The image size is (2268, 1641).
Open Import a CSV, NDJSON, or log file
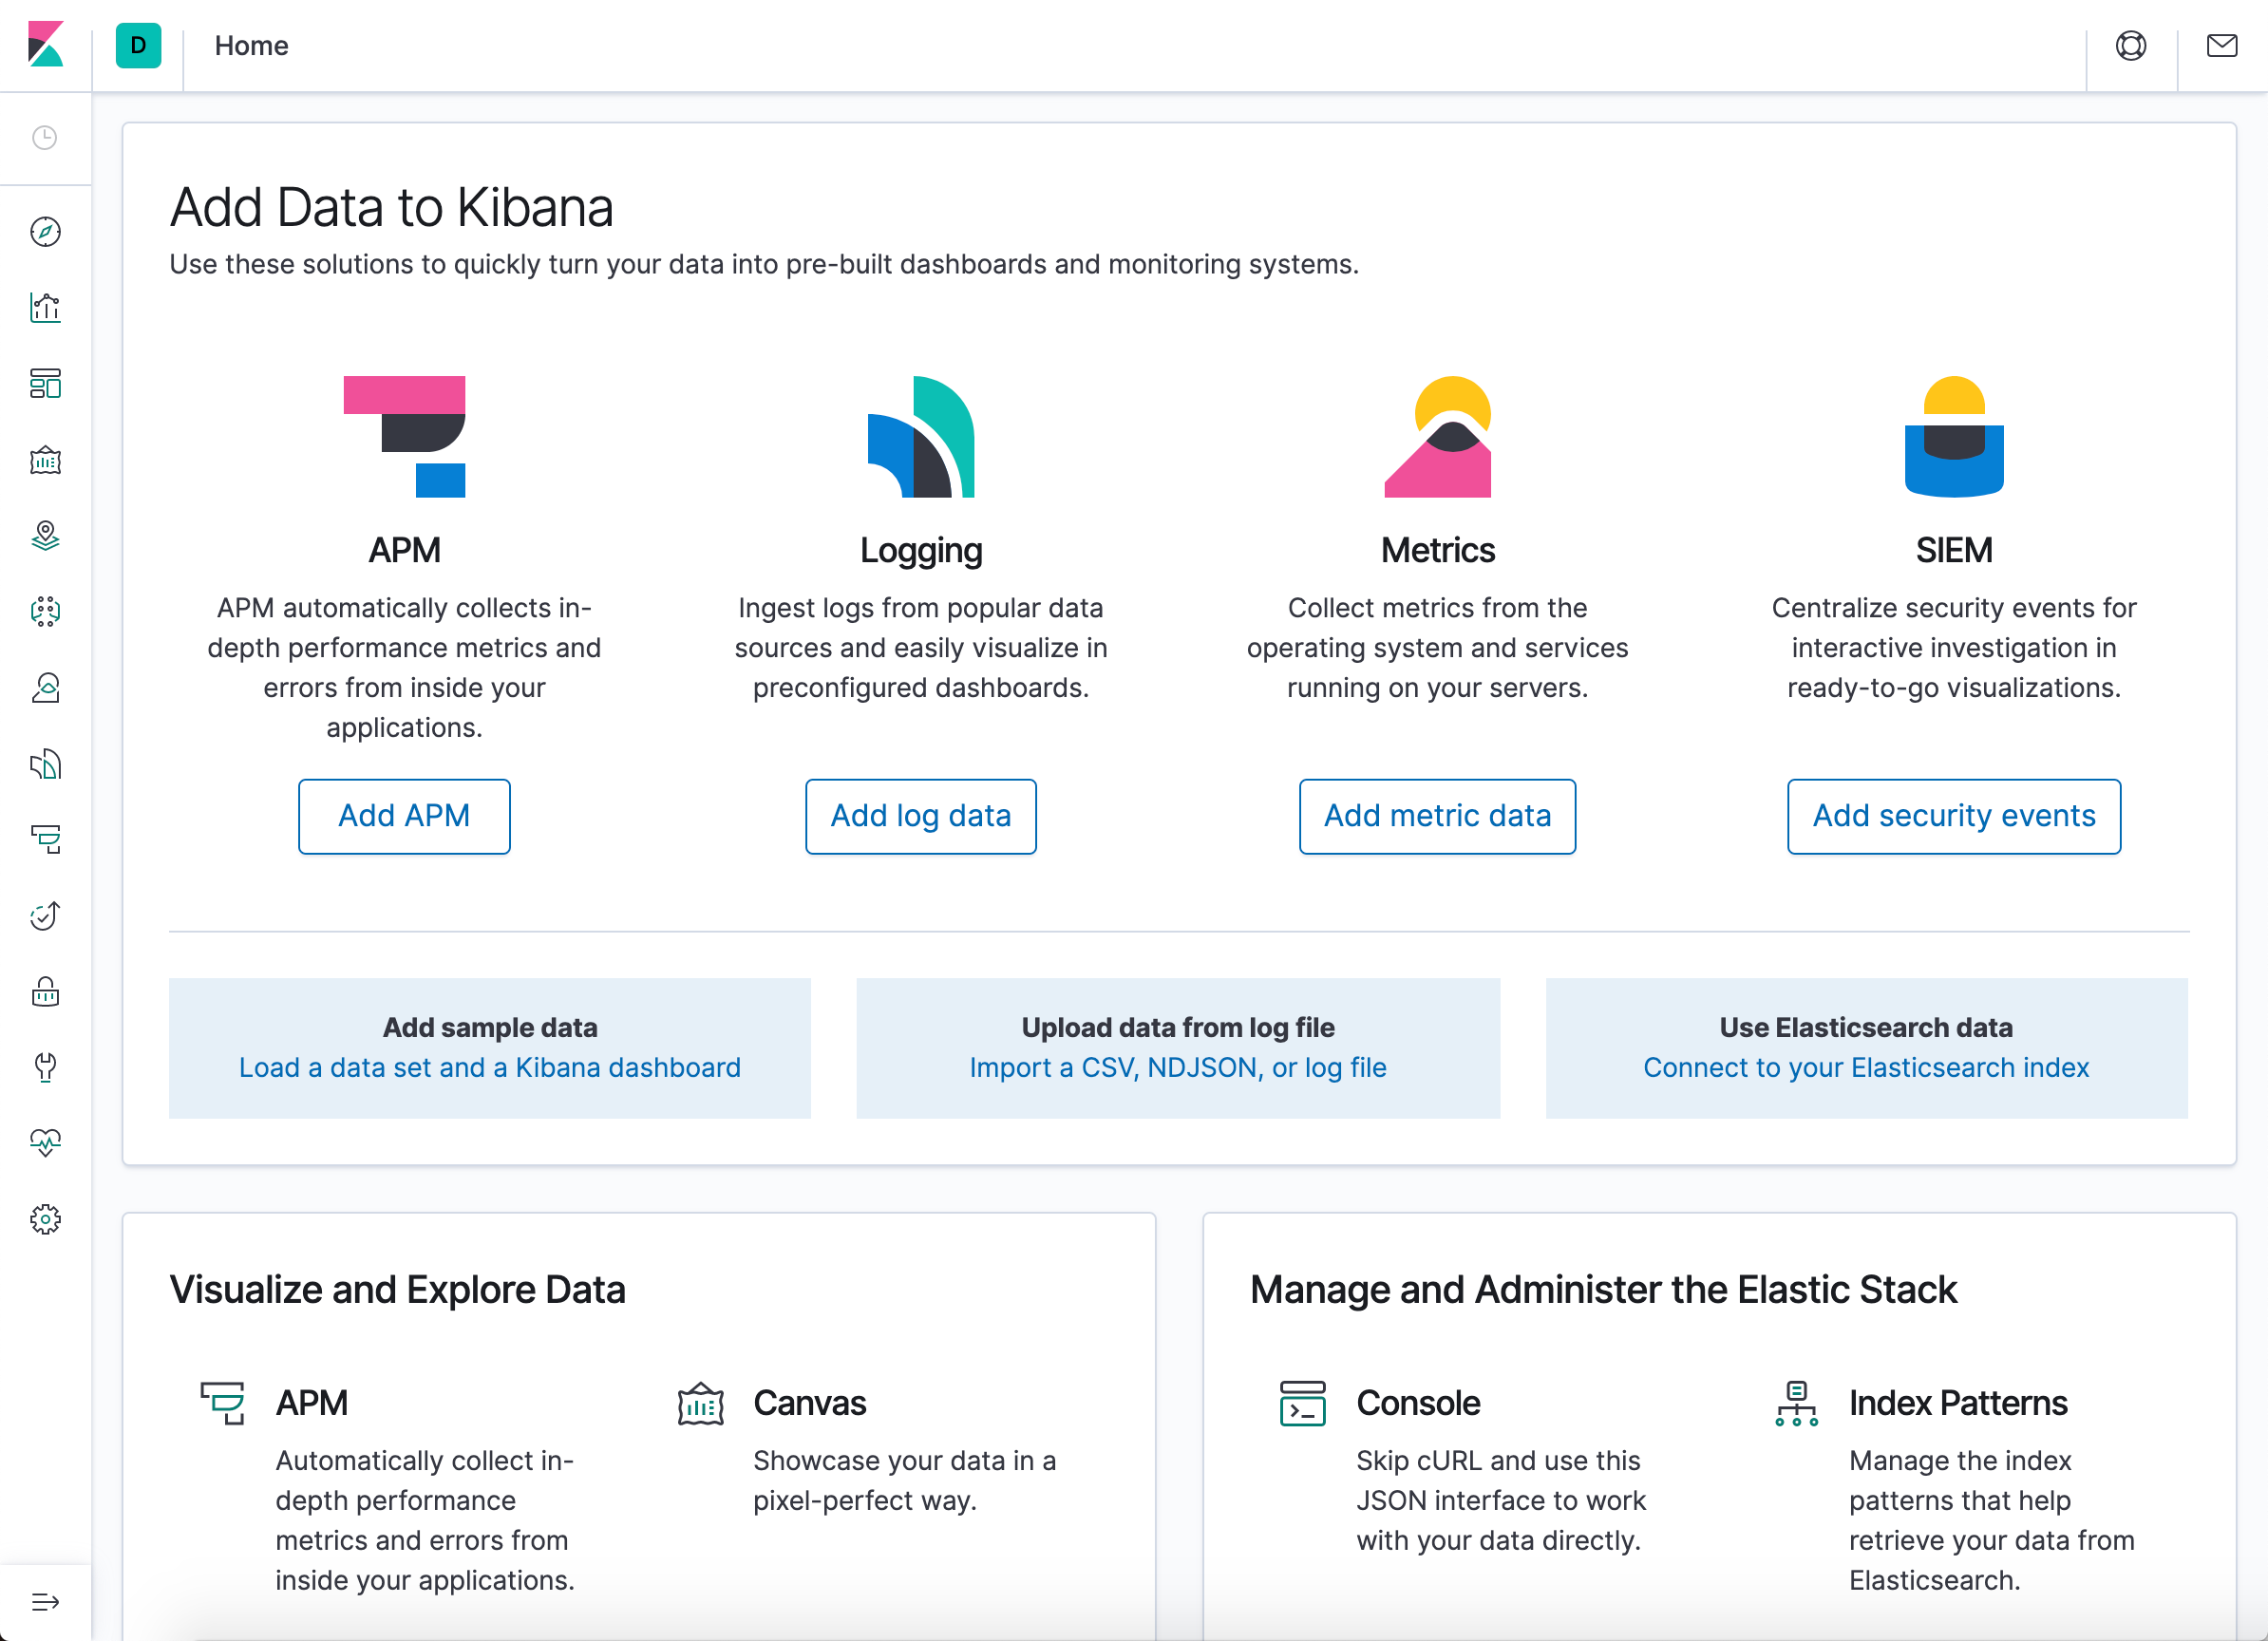pyautogui.click(x=1178, y=1068)
